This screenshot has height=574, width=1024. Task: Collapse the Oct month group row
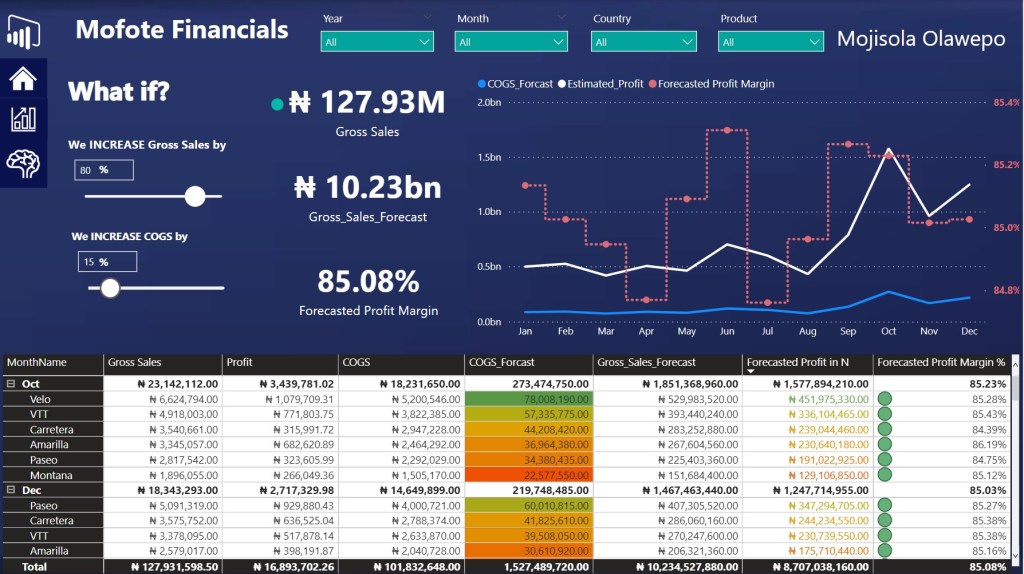point(10,384)
